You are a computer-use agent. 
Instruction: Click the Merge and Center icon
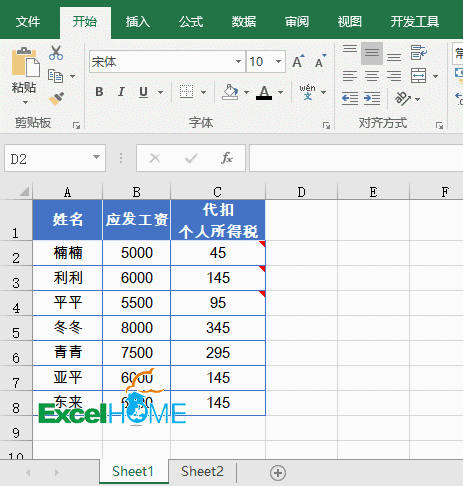tap(419, 76)
